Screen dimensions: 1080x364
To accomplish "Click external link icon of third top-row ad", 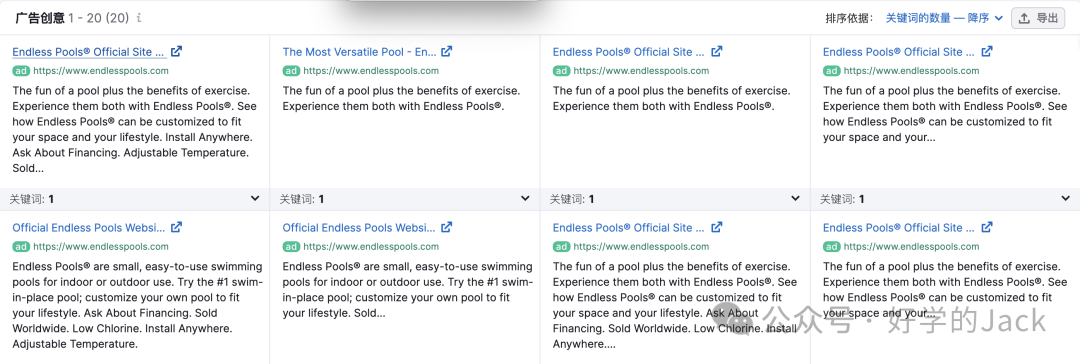I will coord(717,51).
